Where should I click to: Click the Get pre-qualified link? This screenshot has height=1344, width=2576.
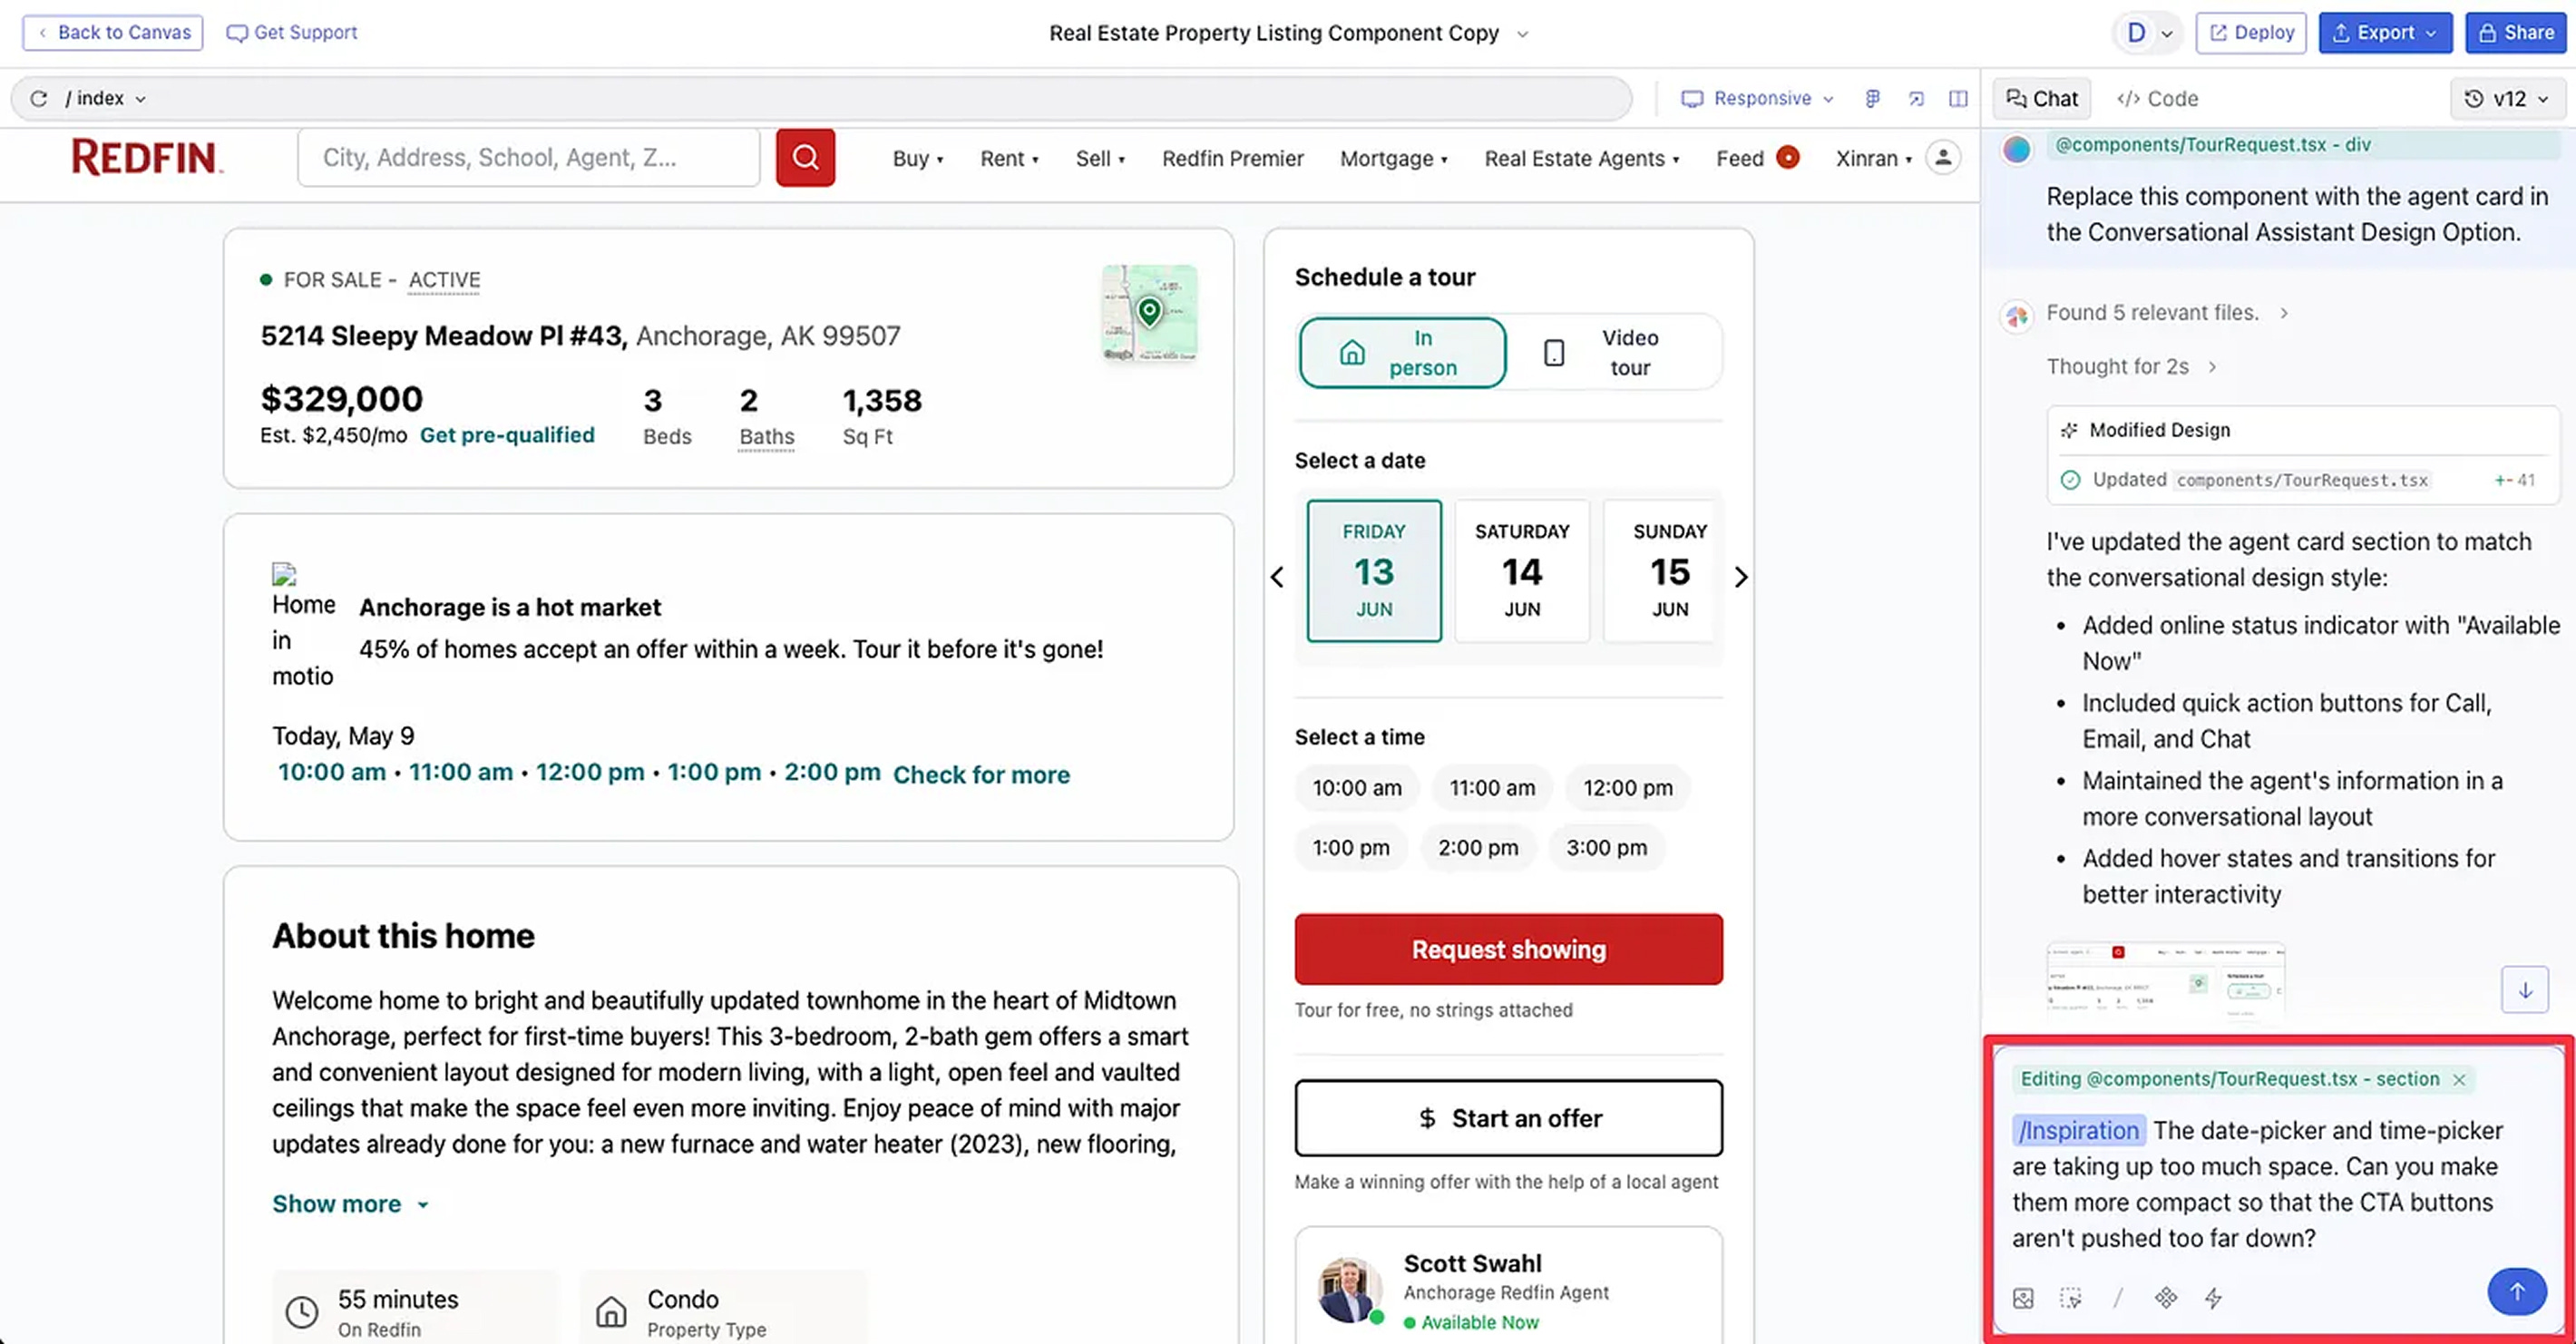tap(506, 435)
